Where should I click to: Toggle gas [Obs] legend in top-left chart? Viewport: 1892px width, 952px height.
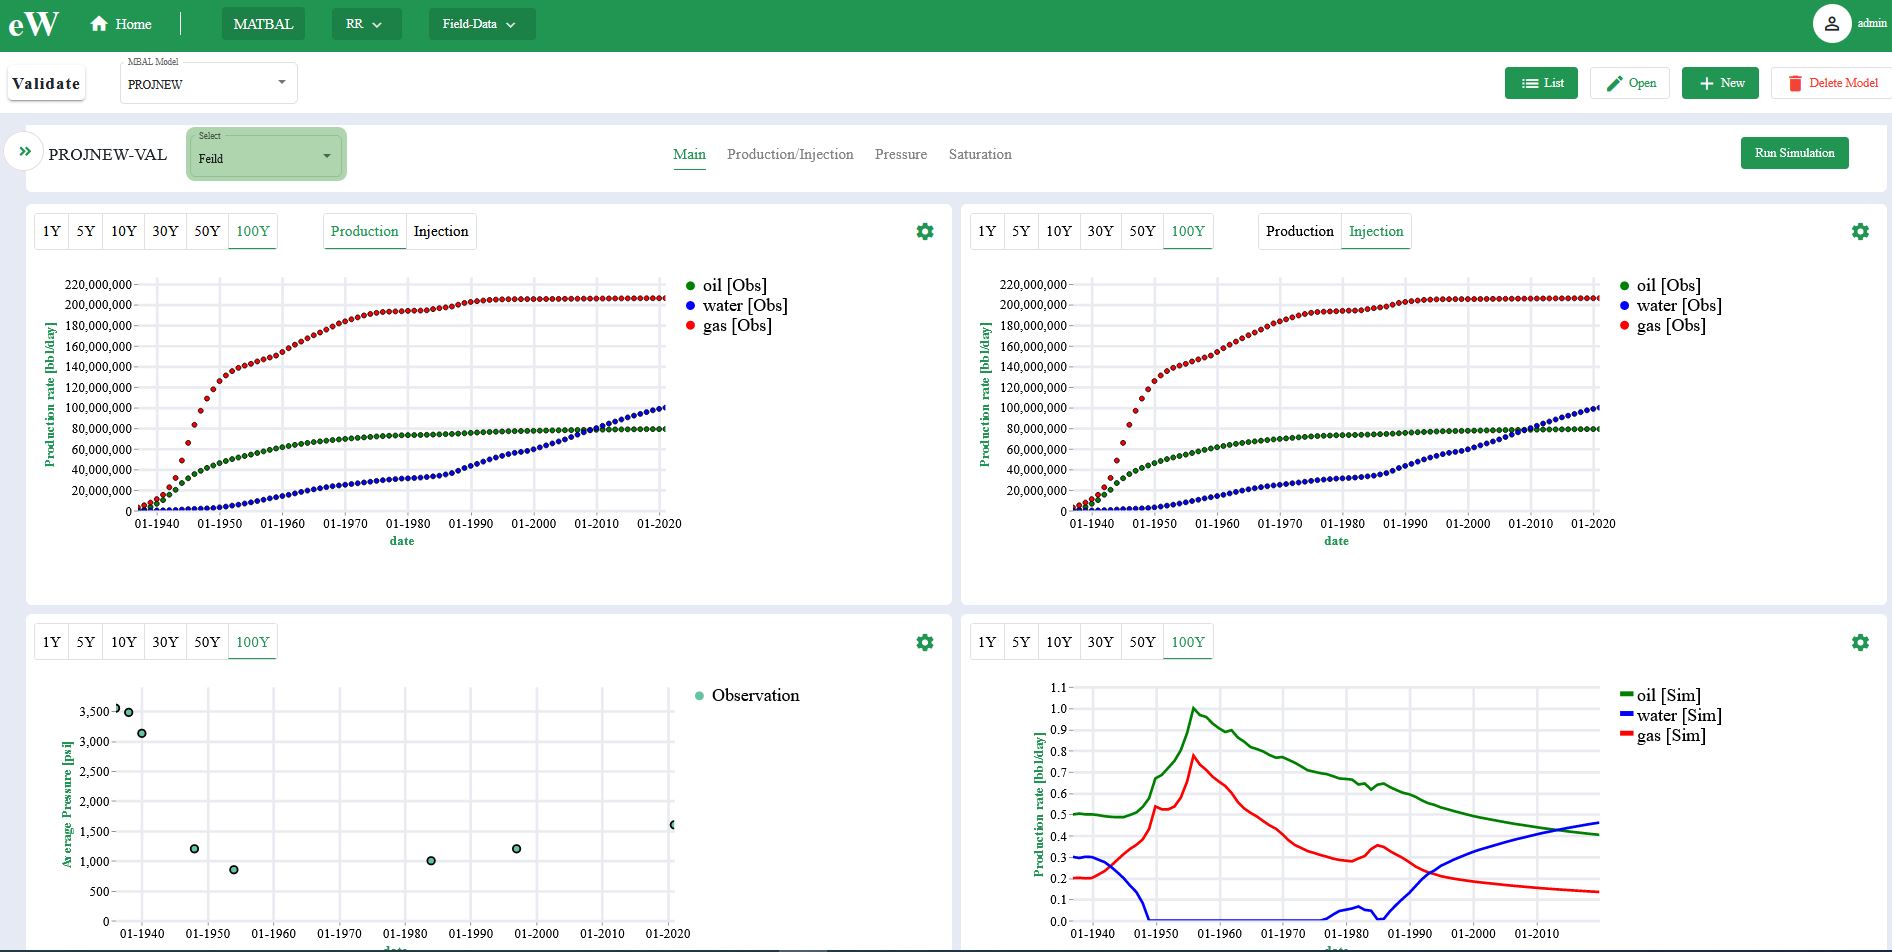pyautogui.click(x=728, y=325)
